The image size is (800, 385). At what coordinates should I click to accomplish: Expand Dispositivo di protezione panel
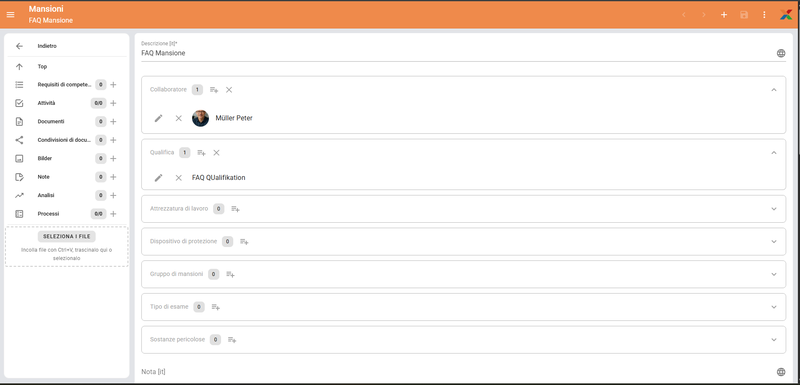coord(773,241)
